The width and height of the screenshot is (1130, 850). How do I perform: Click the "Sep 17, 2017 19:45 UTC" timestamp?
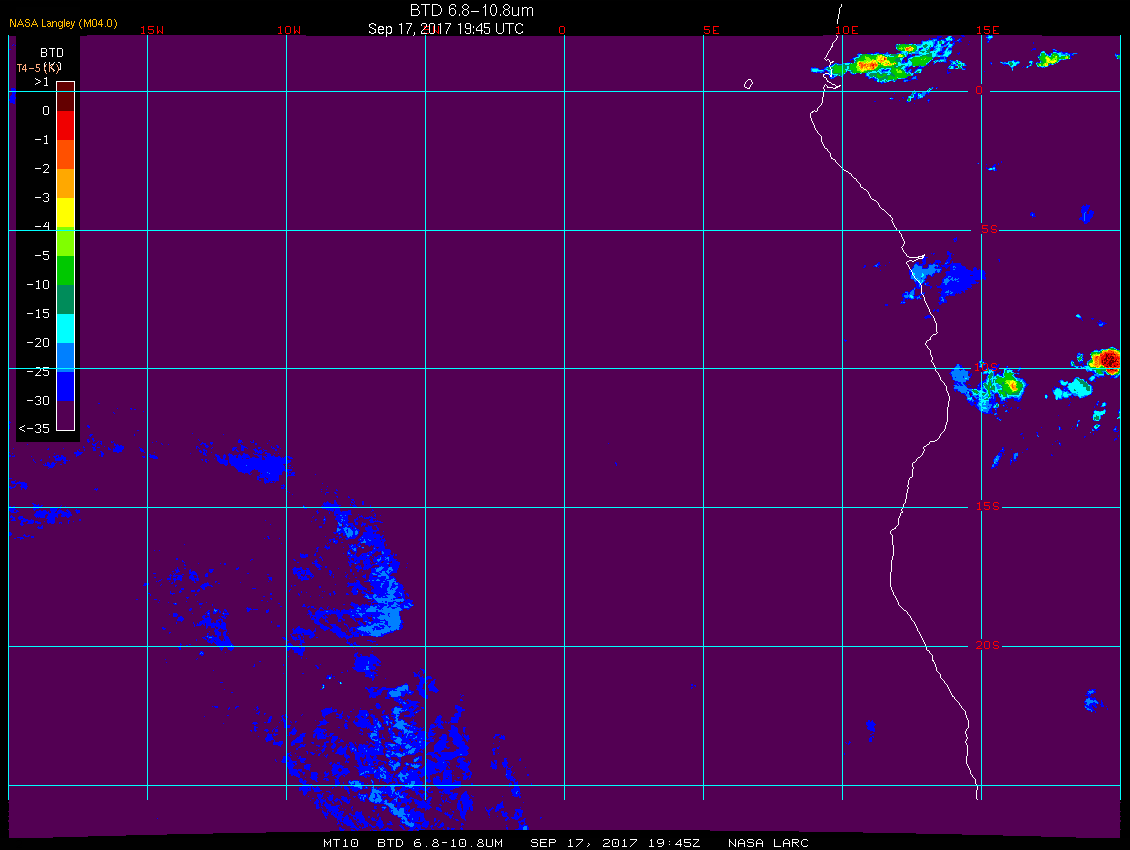coord(445,29)
